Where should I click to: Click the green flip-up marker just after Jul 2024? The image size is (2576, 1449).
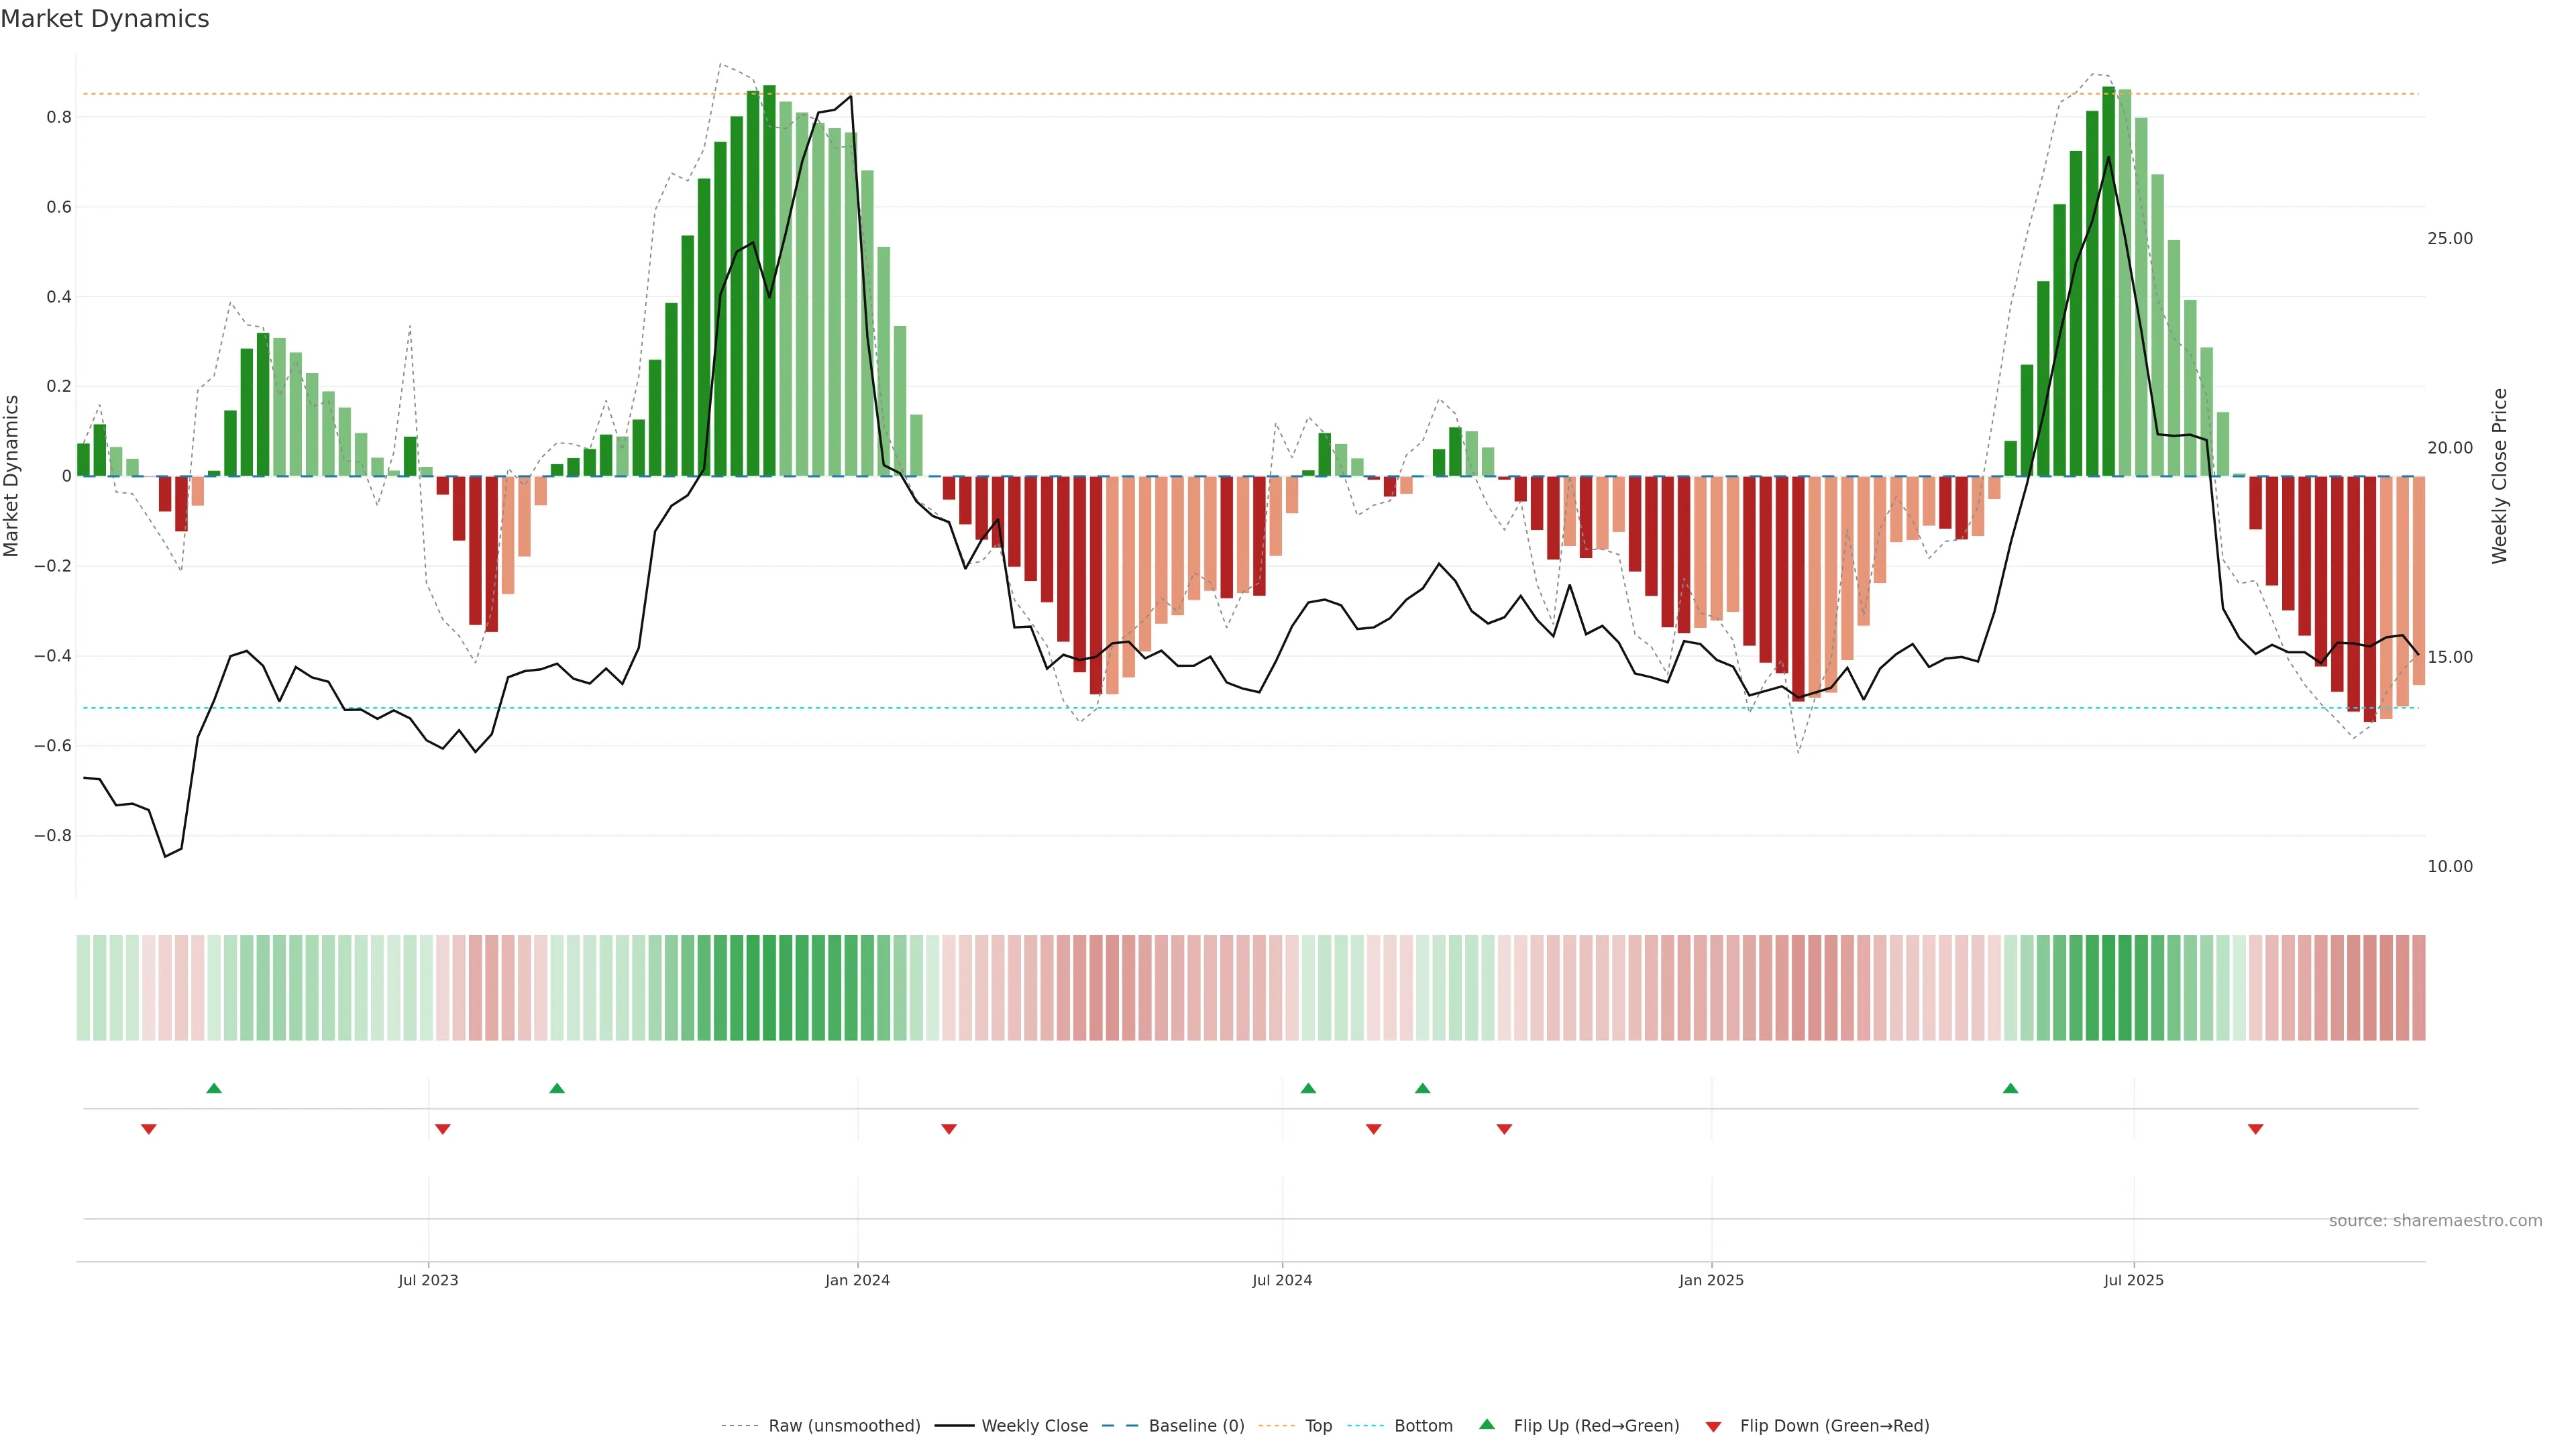[1308, 1088]
